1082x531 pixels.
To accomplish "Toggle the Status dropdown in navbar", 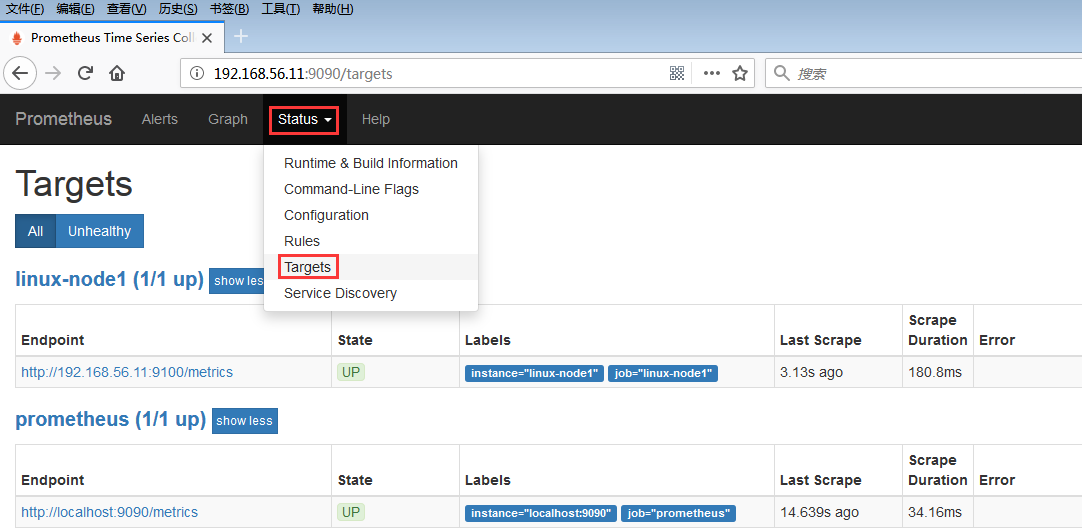I will tap(304, 119).
